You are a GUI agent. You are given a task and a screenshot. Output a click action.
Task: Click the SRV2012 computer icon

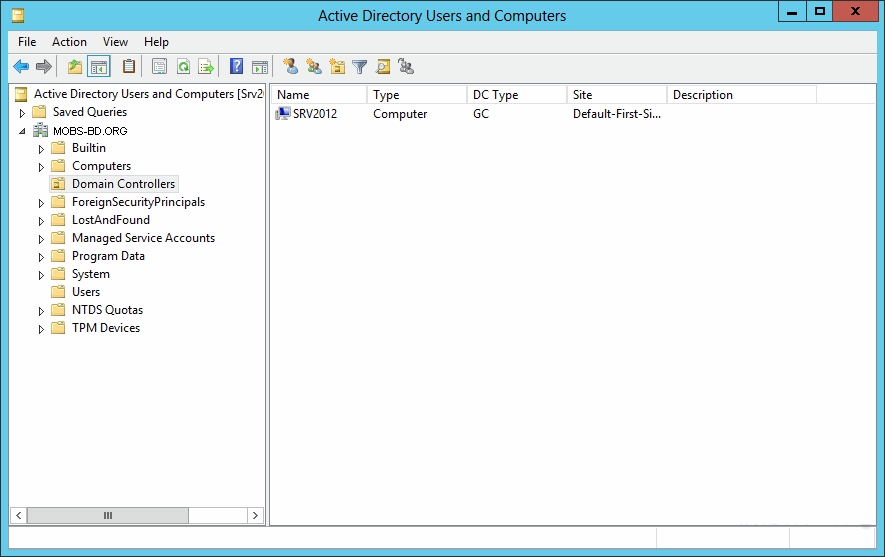click(x=283, y=113)
